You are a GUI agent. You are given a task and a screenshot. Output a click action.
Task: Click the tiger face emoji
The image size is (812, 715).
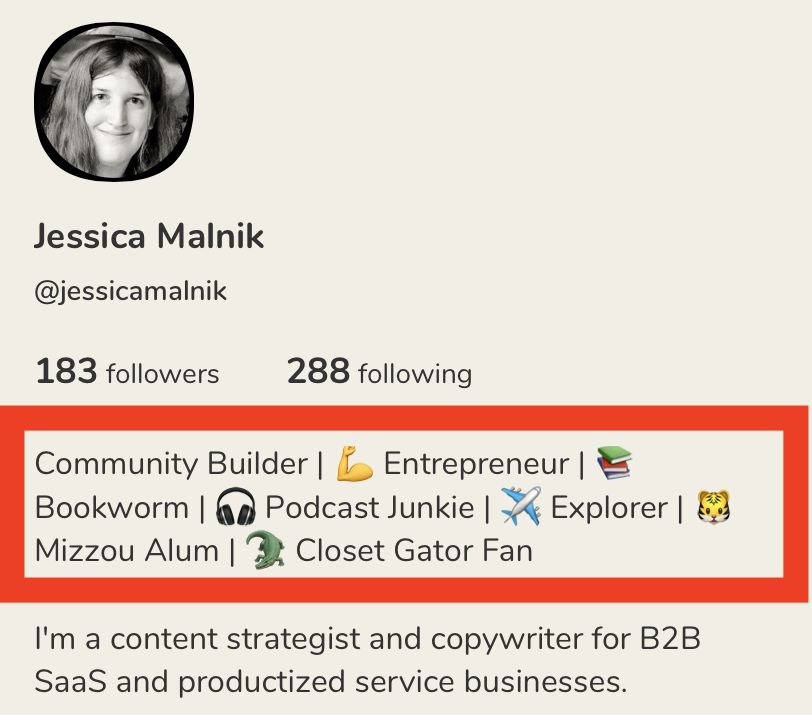click(713, 508)
